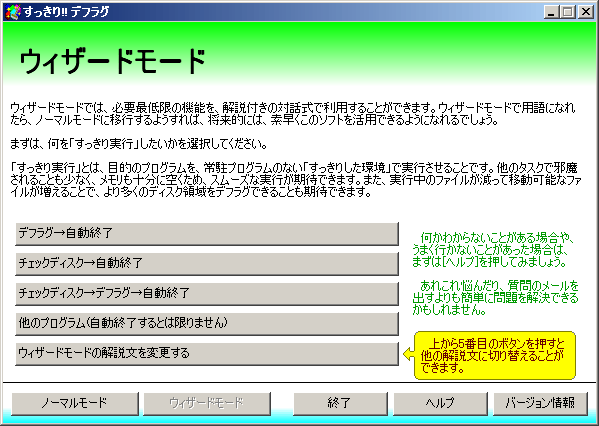Select チェックディスク→デフラグ→自動終了 button
Screen dimensions: 599x426
pyautogui.click(x=207, y=293)
